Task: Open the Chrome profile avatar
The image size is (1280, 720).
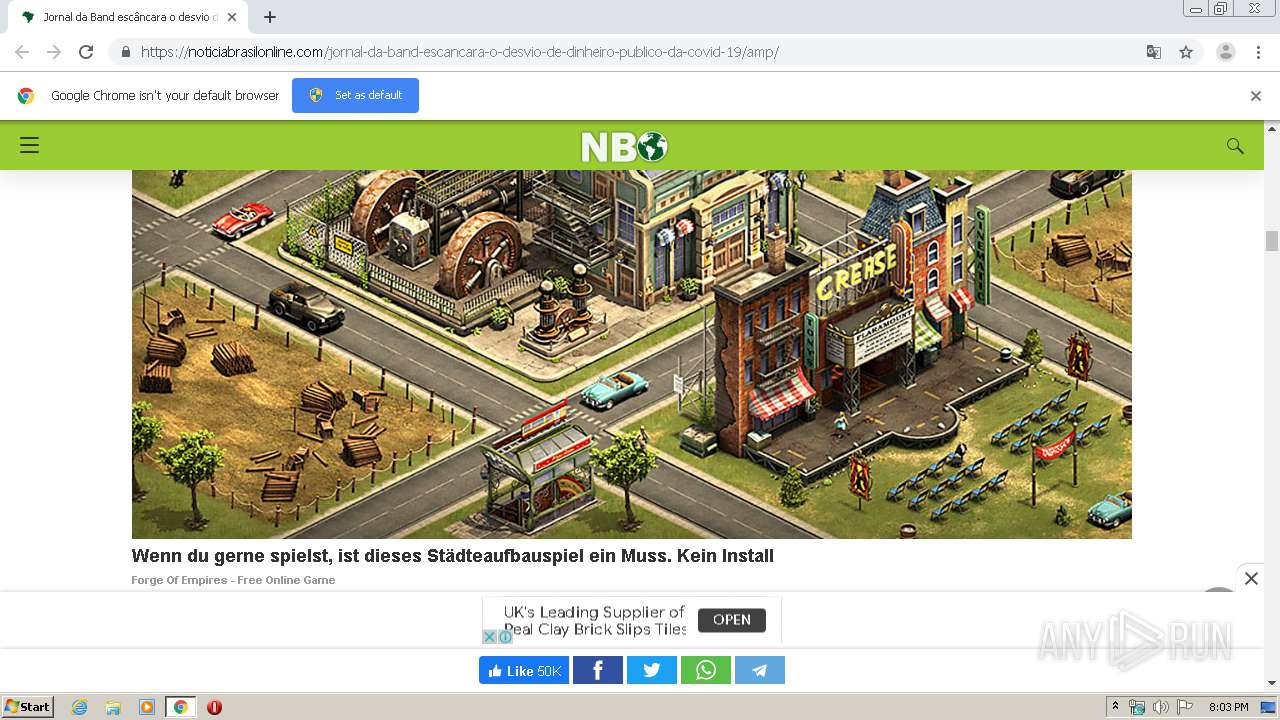Action: (1226, 52)
